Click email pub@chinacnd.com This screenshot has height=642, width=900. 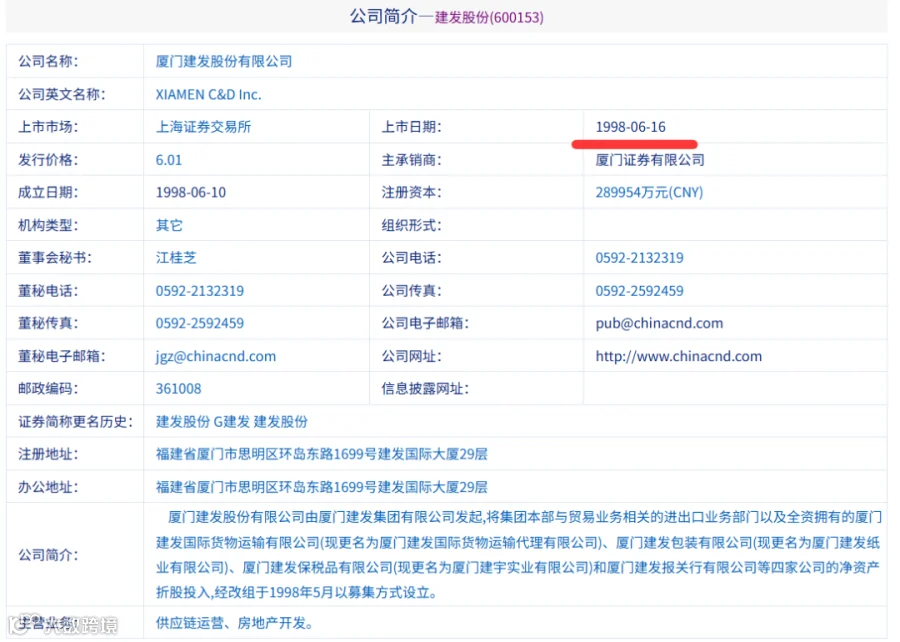coord(659,323)
